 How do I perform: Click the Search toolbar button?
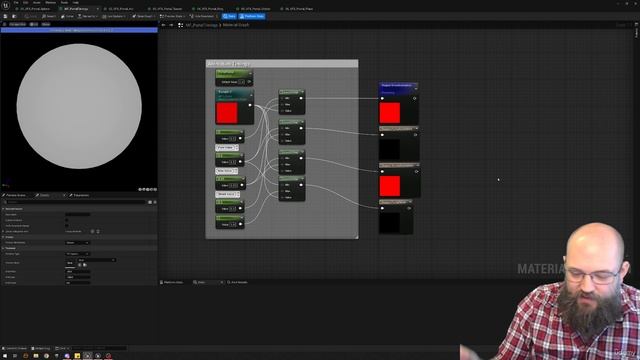pos(49,16)
